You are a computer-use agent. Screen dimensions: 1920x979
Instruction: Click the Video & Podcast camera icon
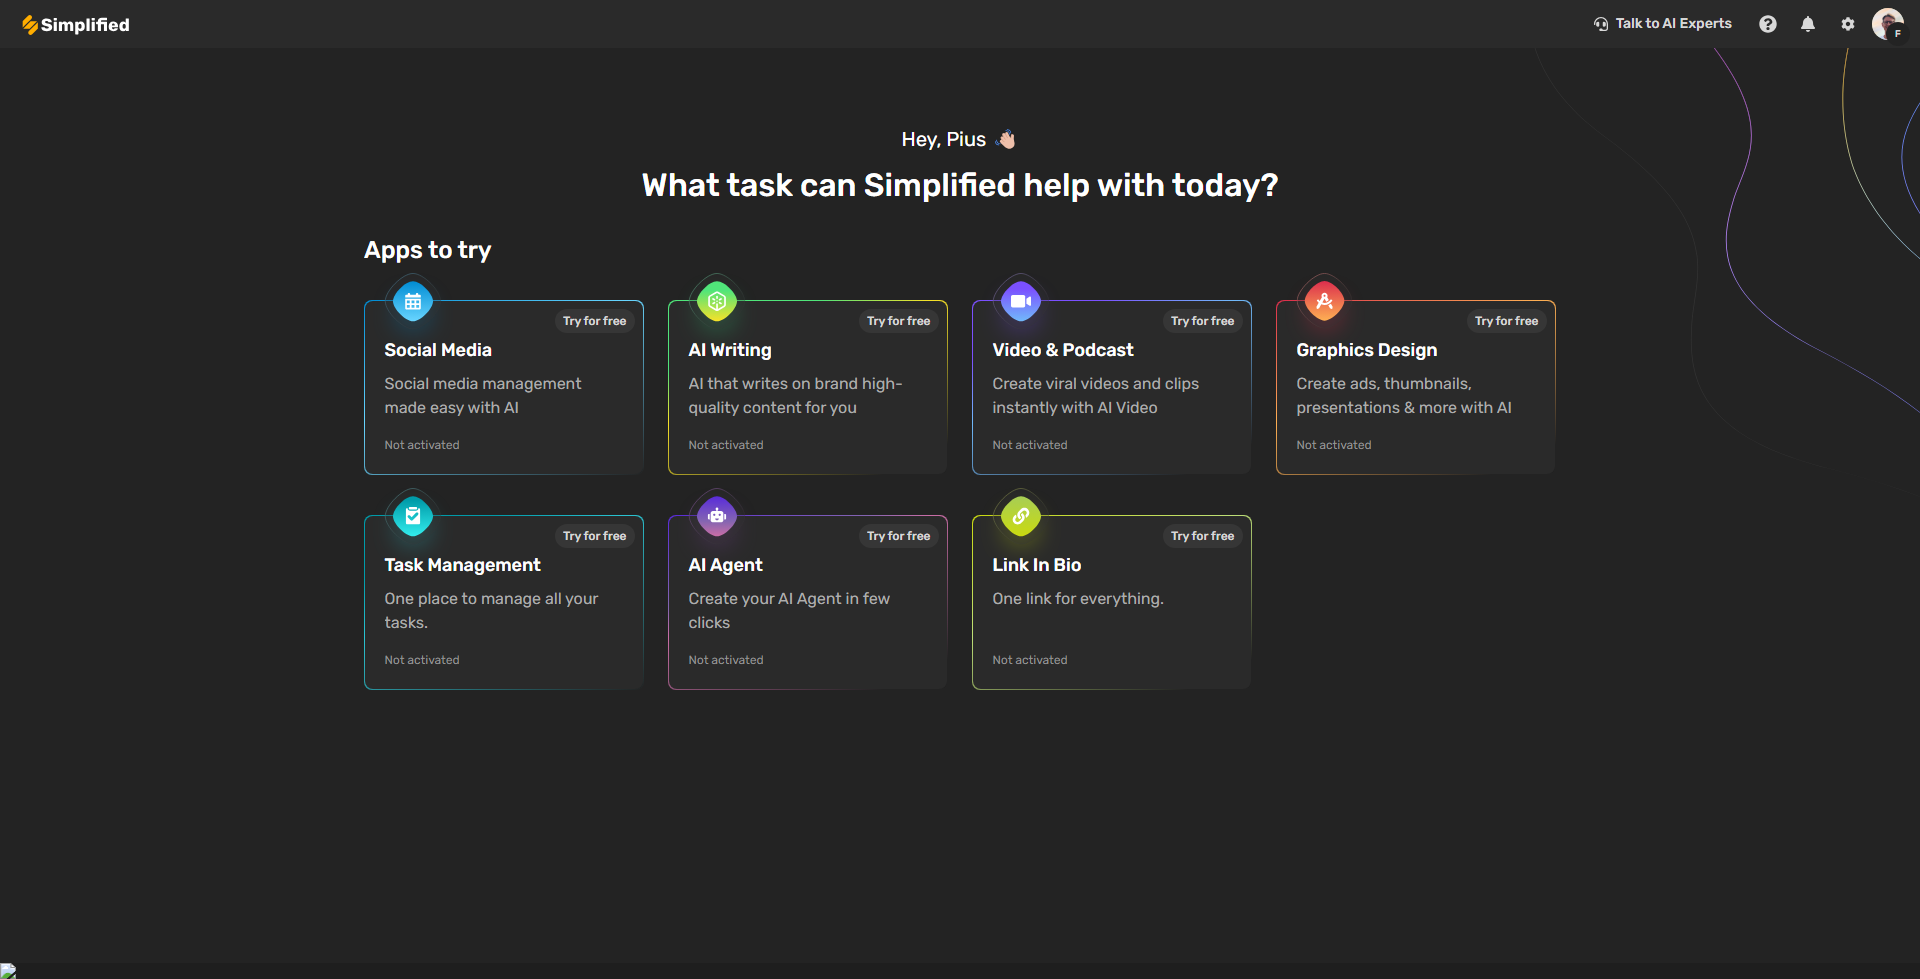[1021, 301]
